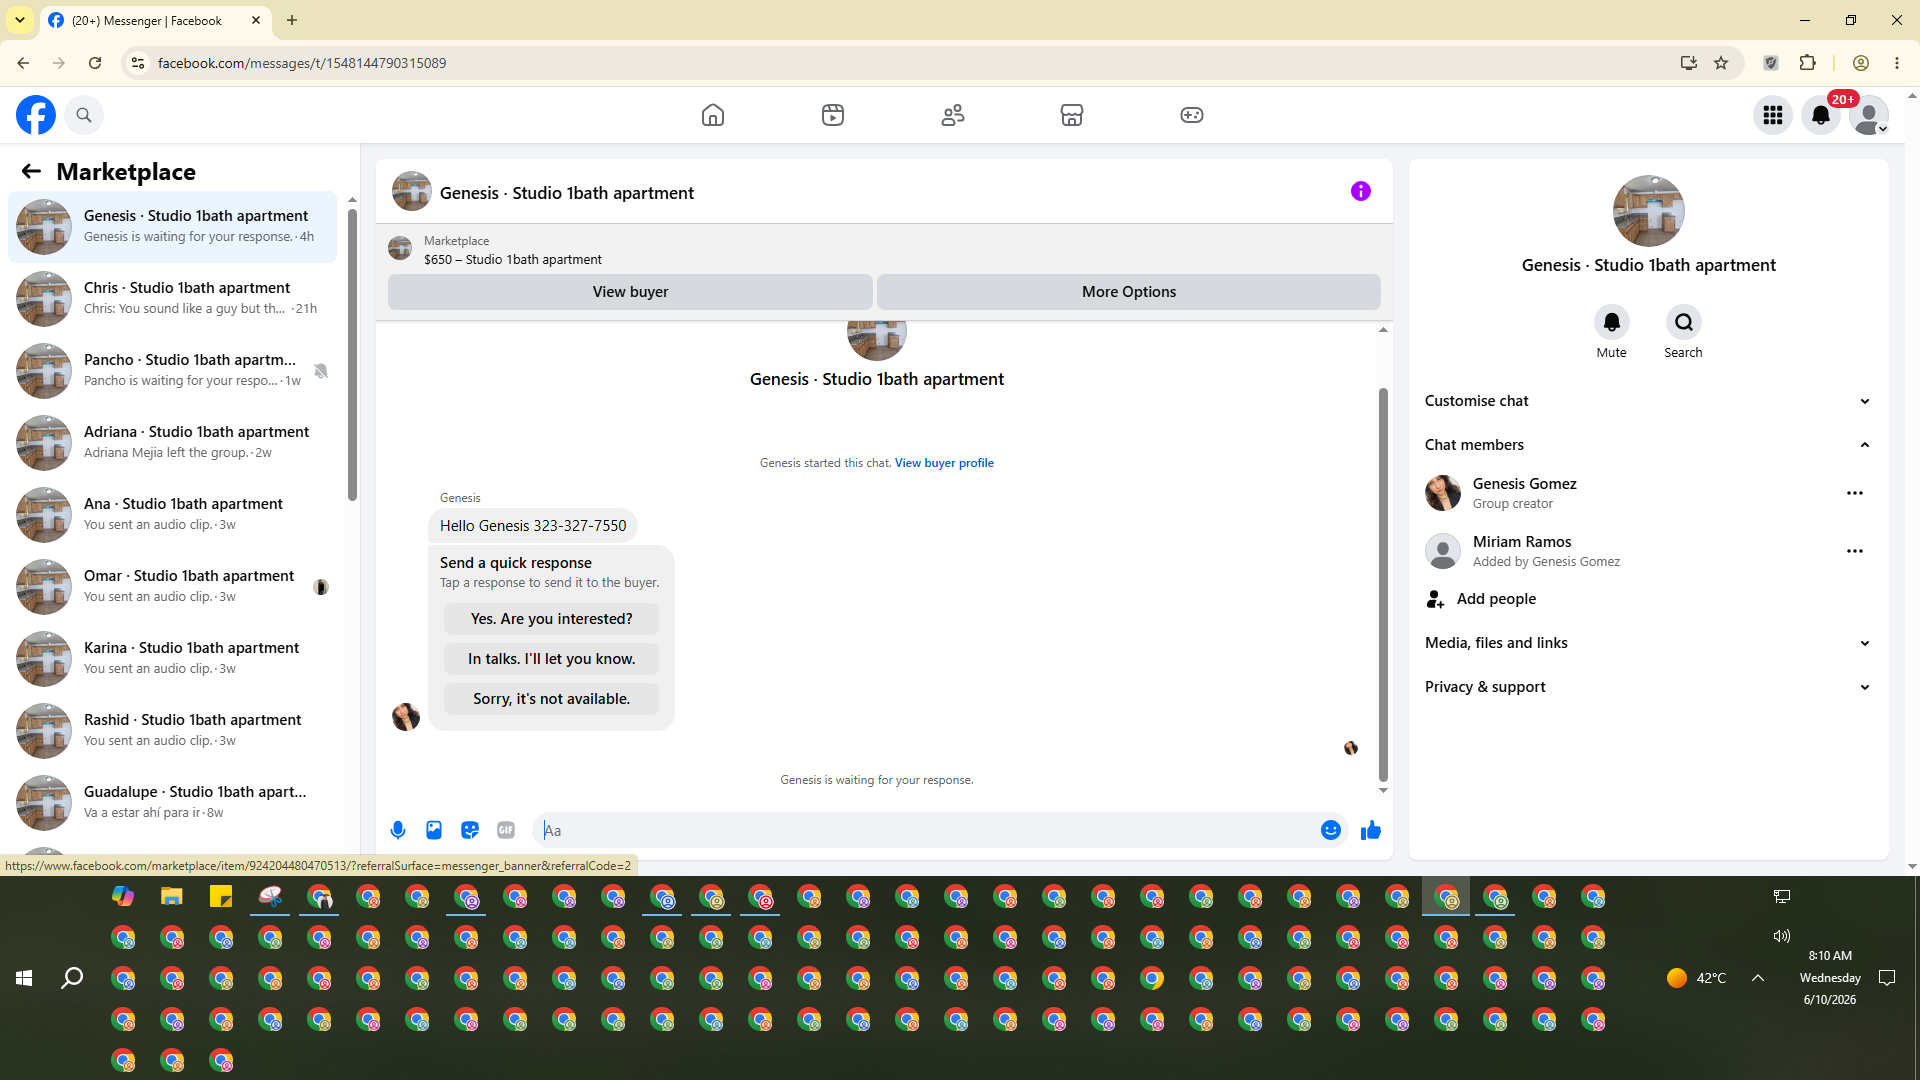Screen dimensions: 1920x1080
Task: Open the Guadalupe Studio 1bath chat
Action: 172,802
